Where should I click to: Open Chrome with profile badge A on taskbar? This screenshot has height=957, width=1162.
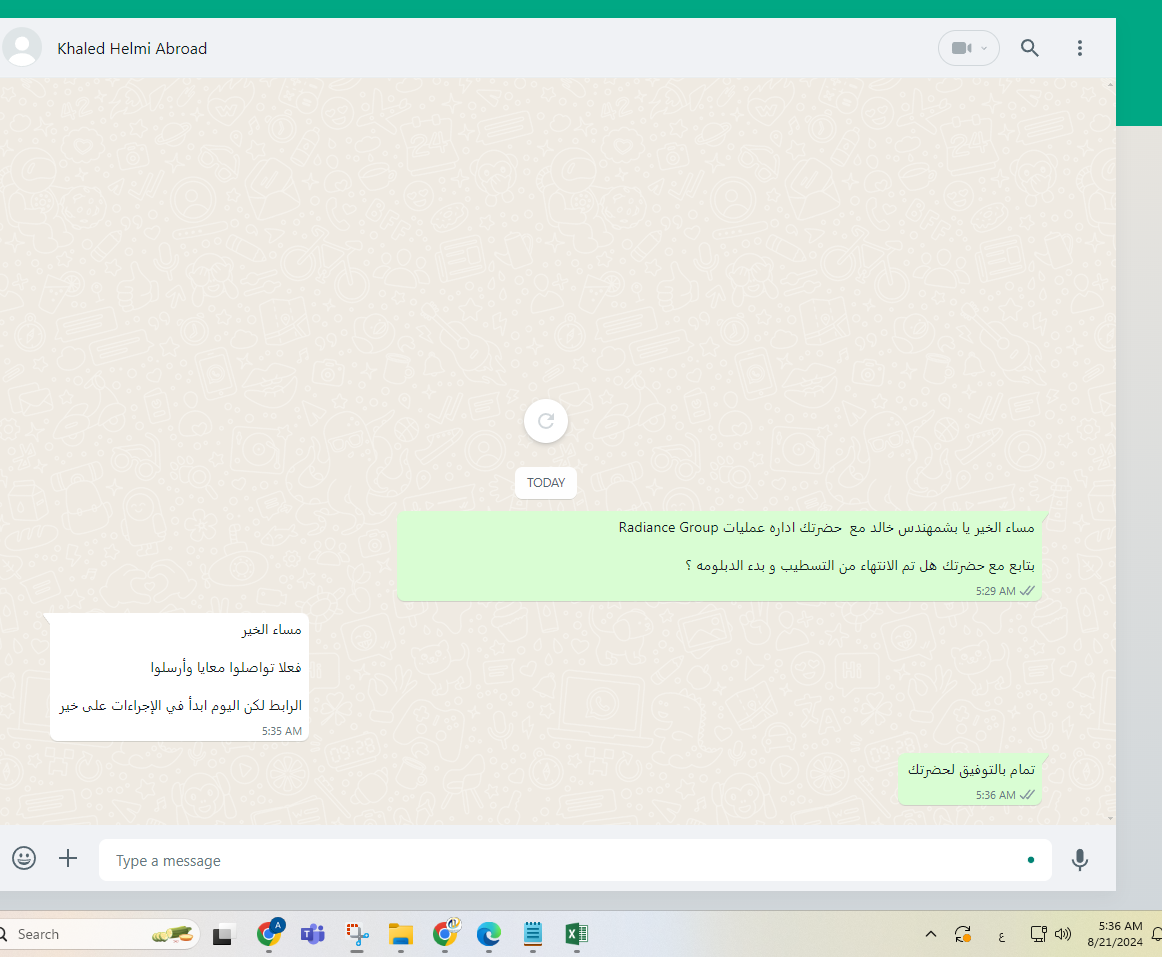pyautogui.click(x=270, y=933)
